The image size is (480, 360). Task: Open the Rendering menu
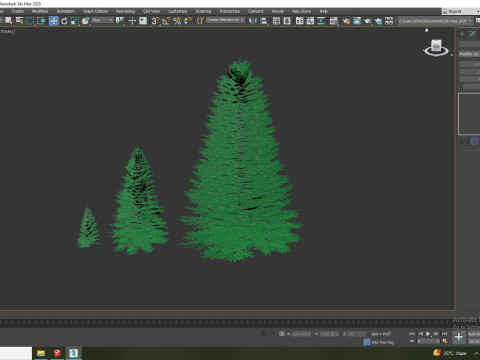pos(125,11)
